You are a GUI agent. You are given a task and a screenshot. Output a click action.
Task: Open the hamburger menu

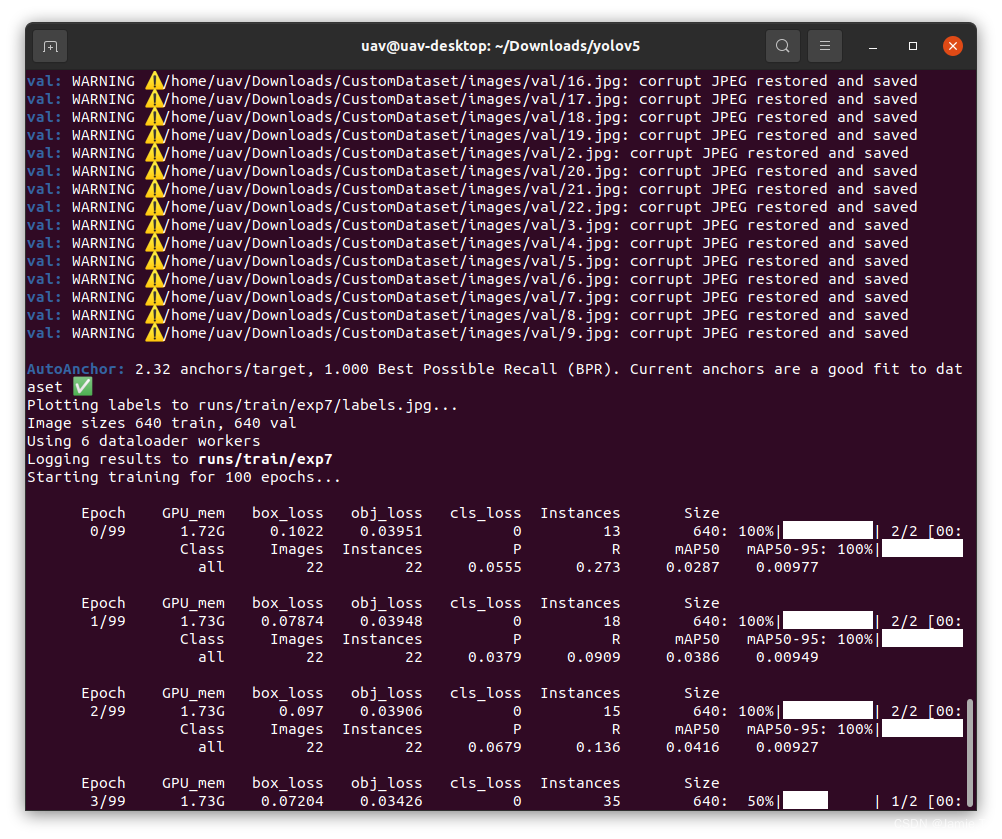[824, 46]
